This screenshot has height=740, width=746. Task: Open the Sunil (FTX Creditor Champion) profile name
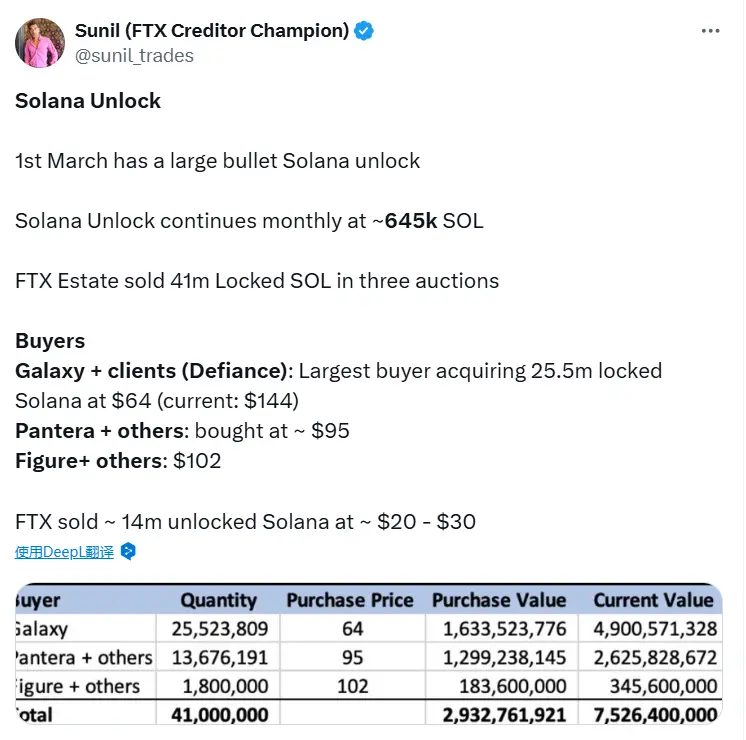tap(212, 30)
